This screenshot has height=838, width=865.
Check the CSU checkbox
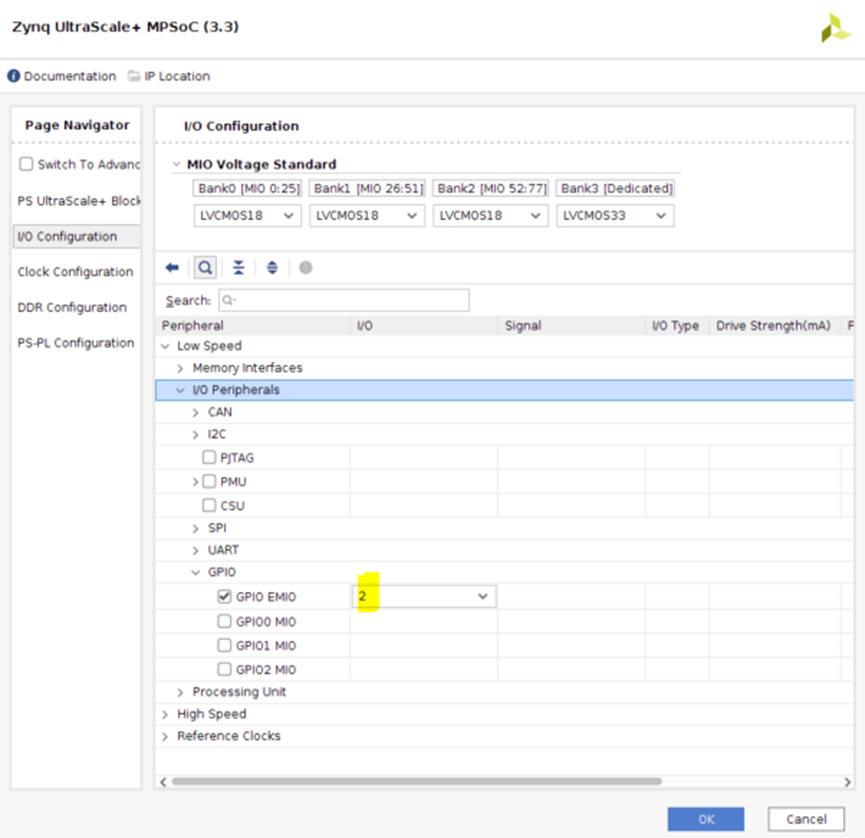209,505
